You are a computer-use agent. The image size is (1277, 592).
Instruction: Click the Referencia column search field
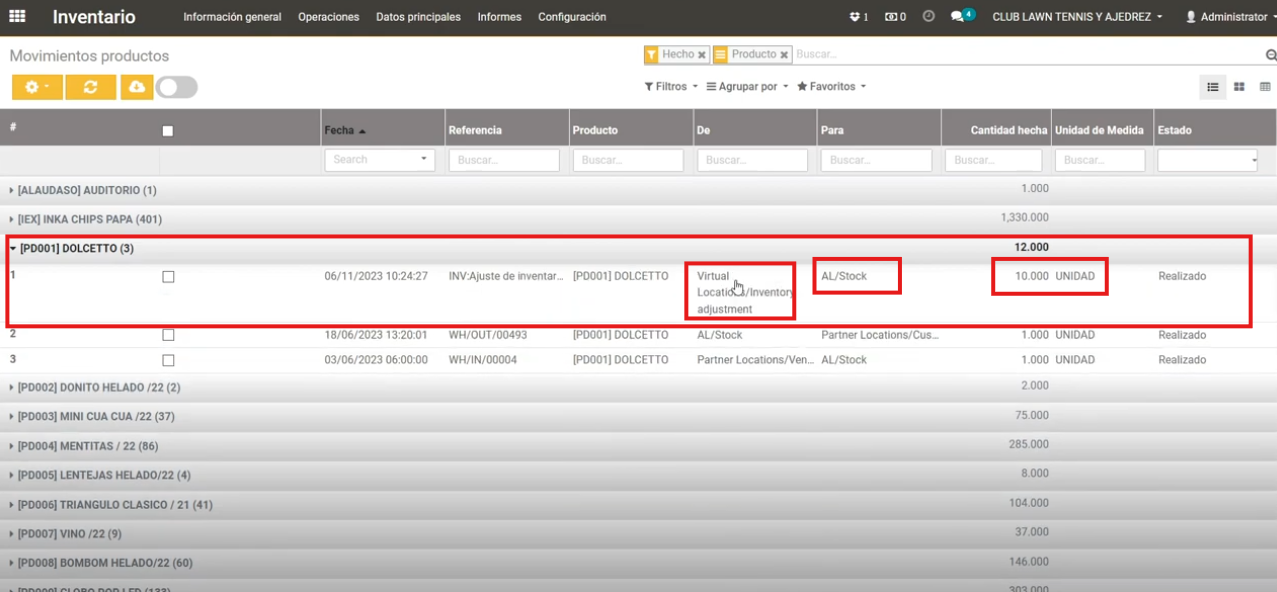point(503,160)
